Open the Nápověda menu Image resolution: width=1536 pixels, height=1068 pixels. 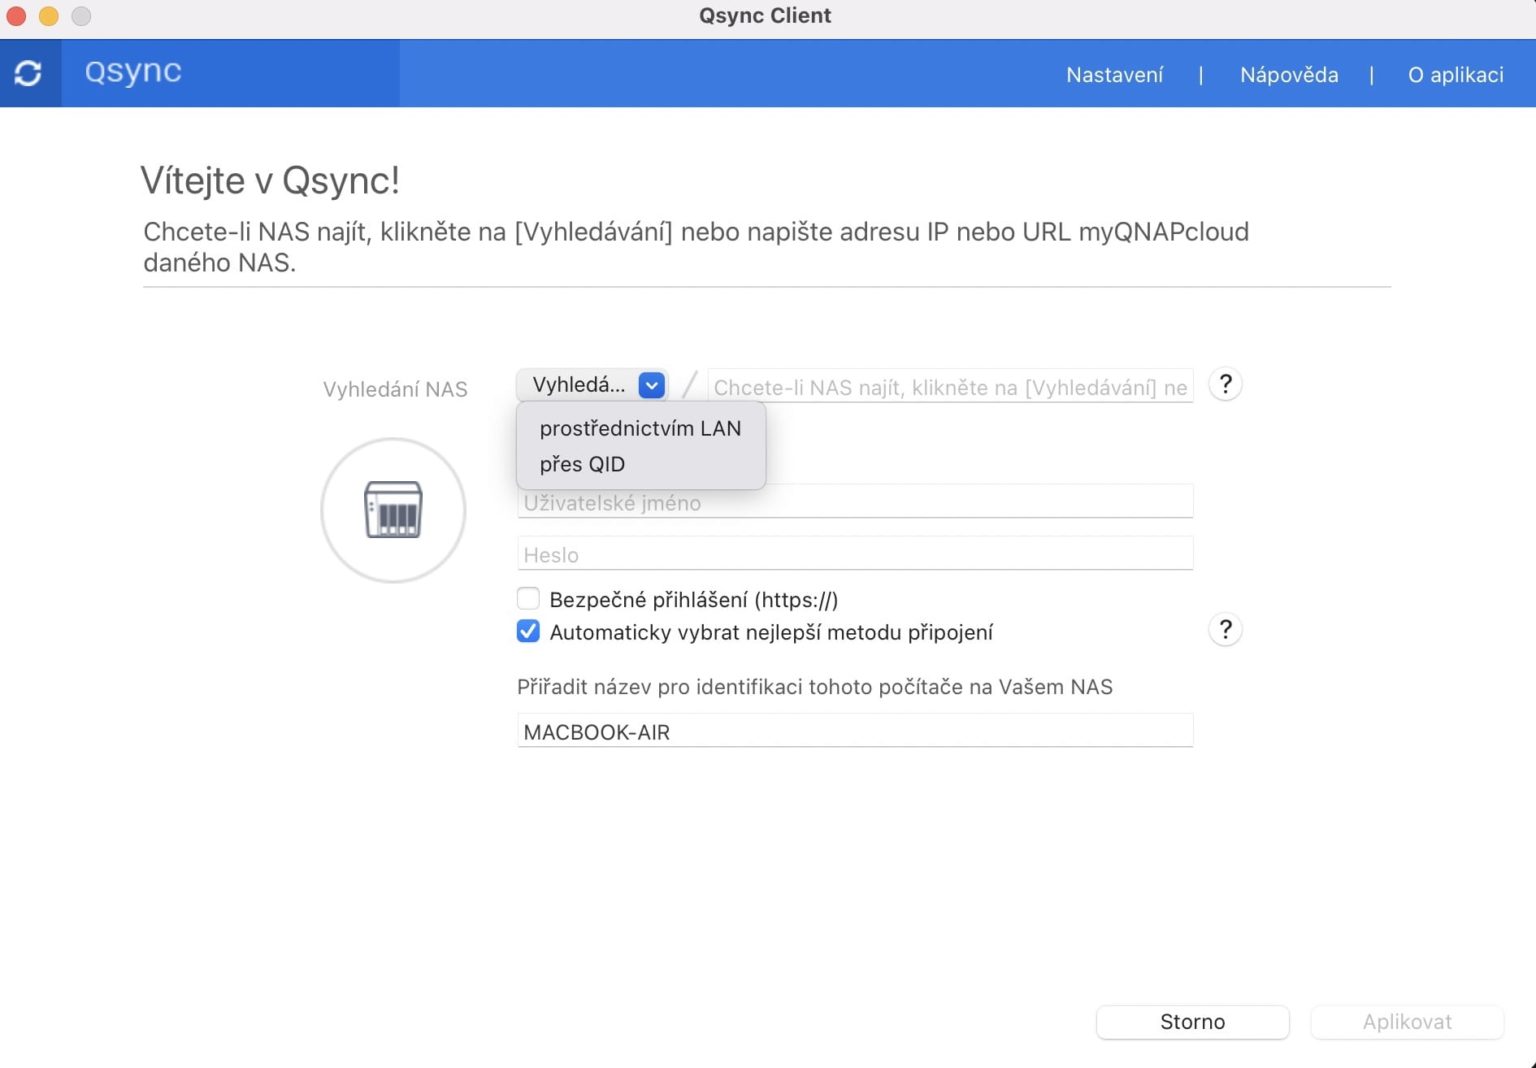[x=1288, y=74]
